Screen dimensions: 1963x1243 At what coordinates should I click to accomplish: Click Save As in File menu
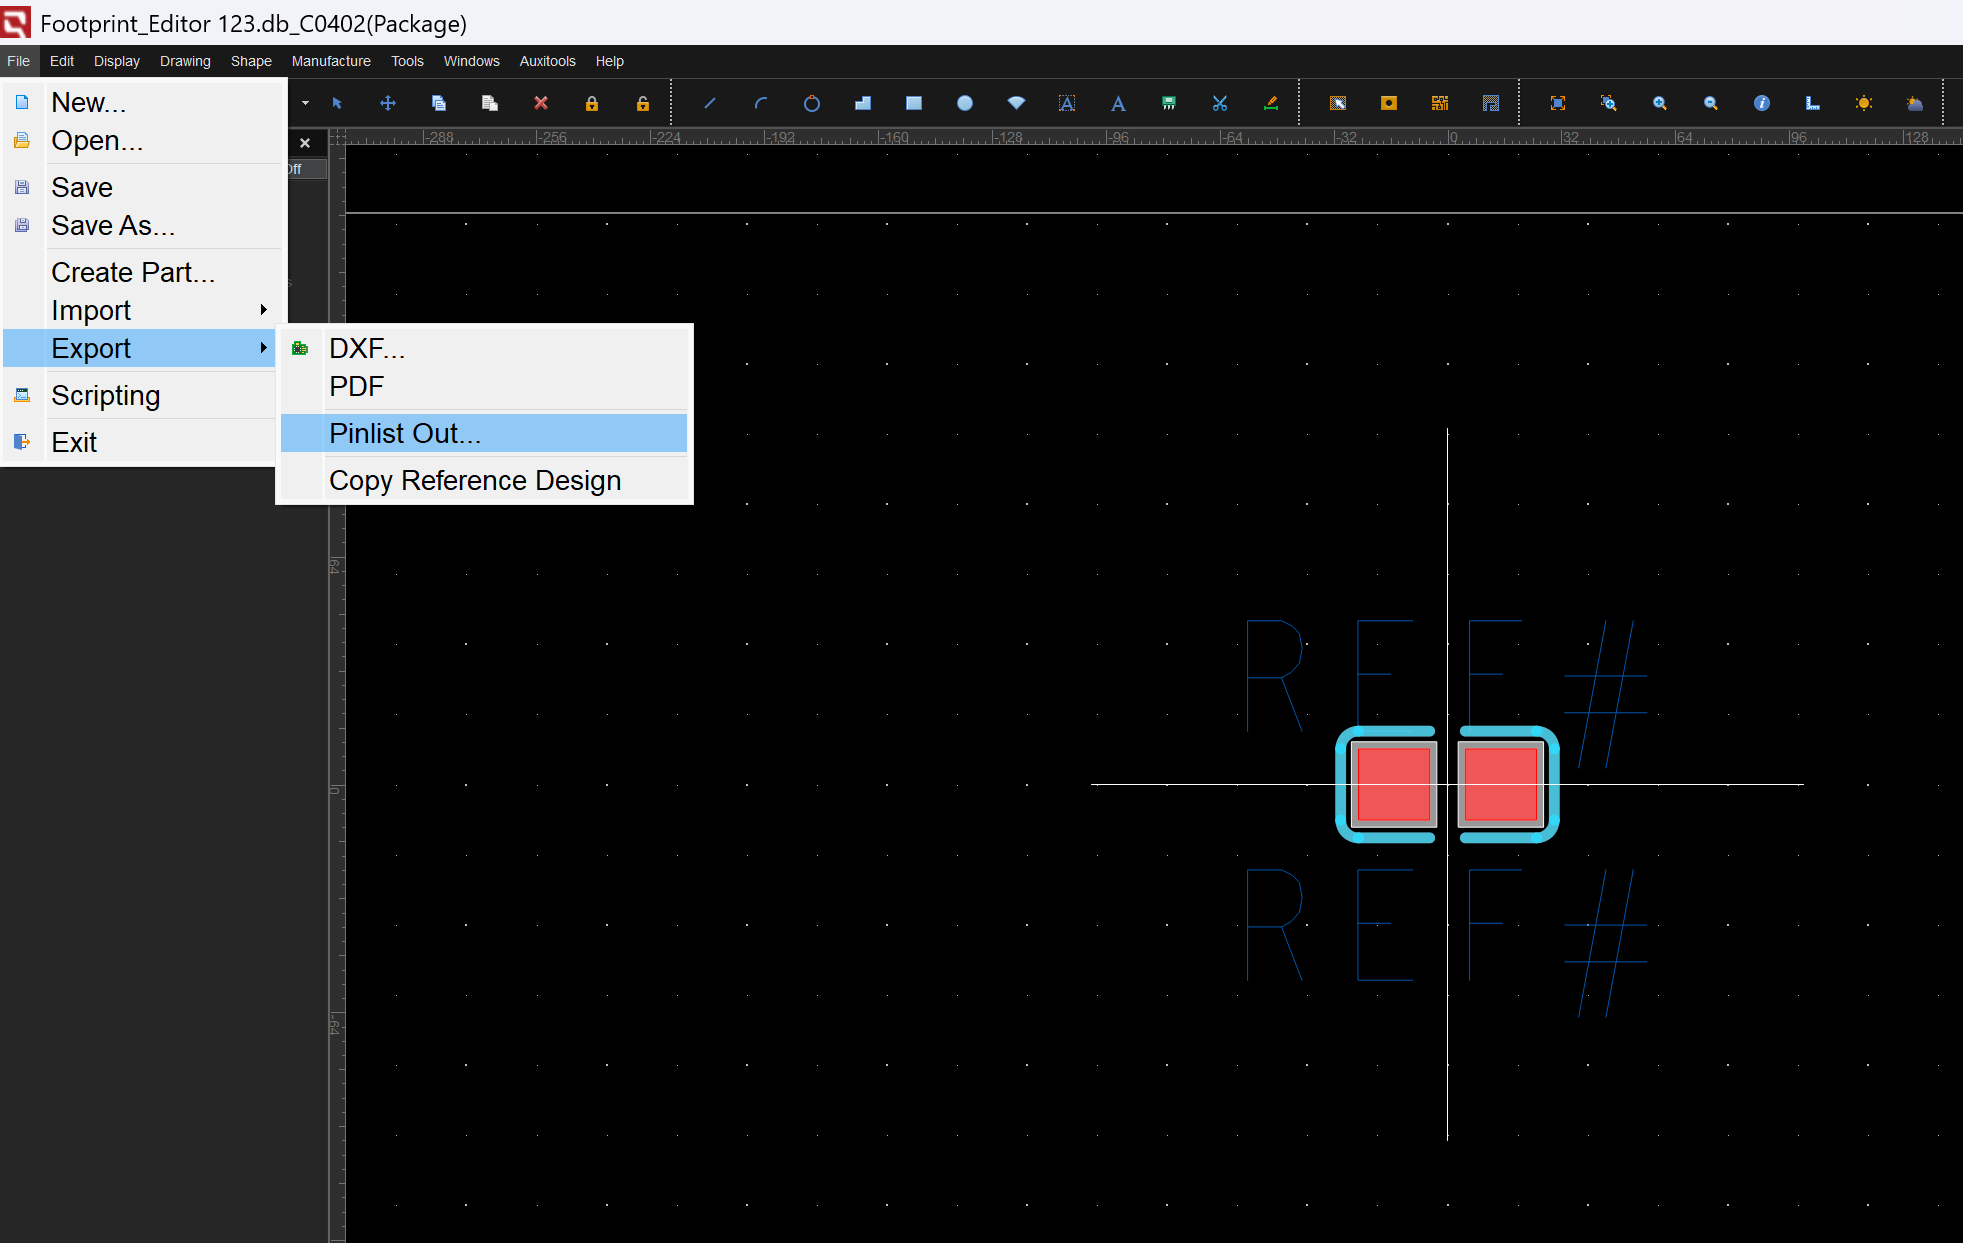(x=113, y=225)
